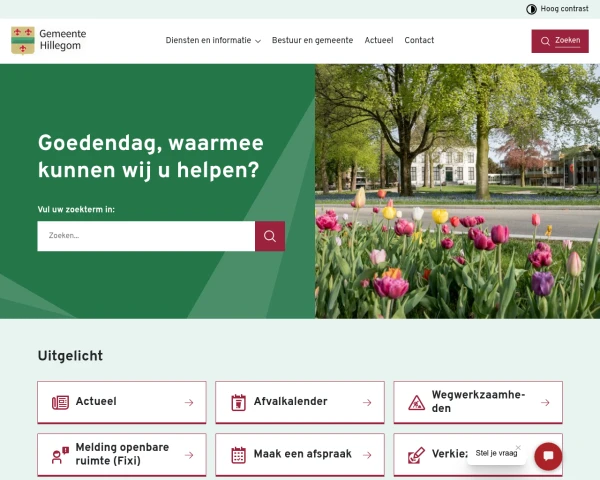Toggle the Hoog contrast mode

click(557, 9)
